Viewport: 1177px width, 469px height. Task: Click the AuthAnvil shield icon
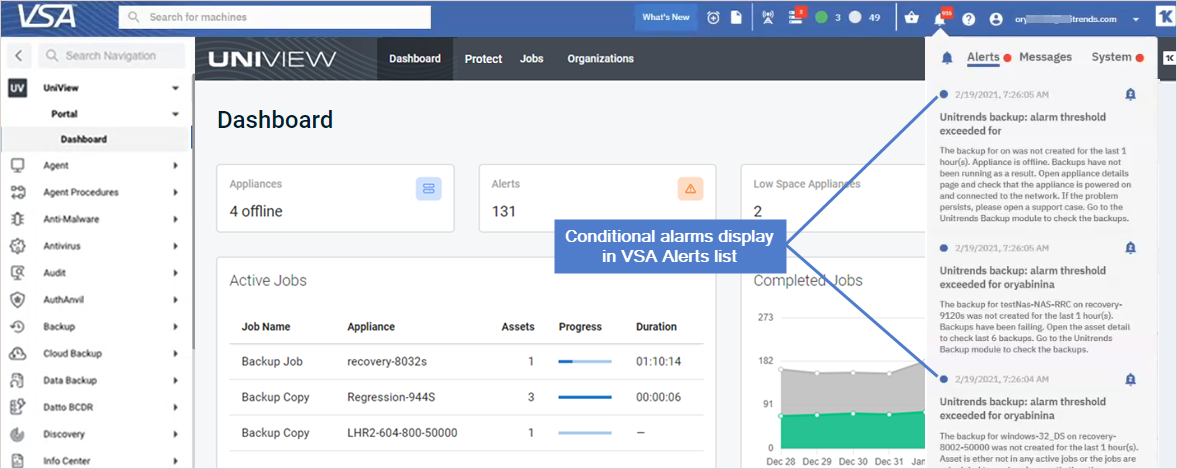pos(18,299)
